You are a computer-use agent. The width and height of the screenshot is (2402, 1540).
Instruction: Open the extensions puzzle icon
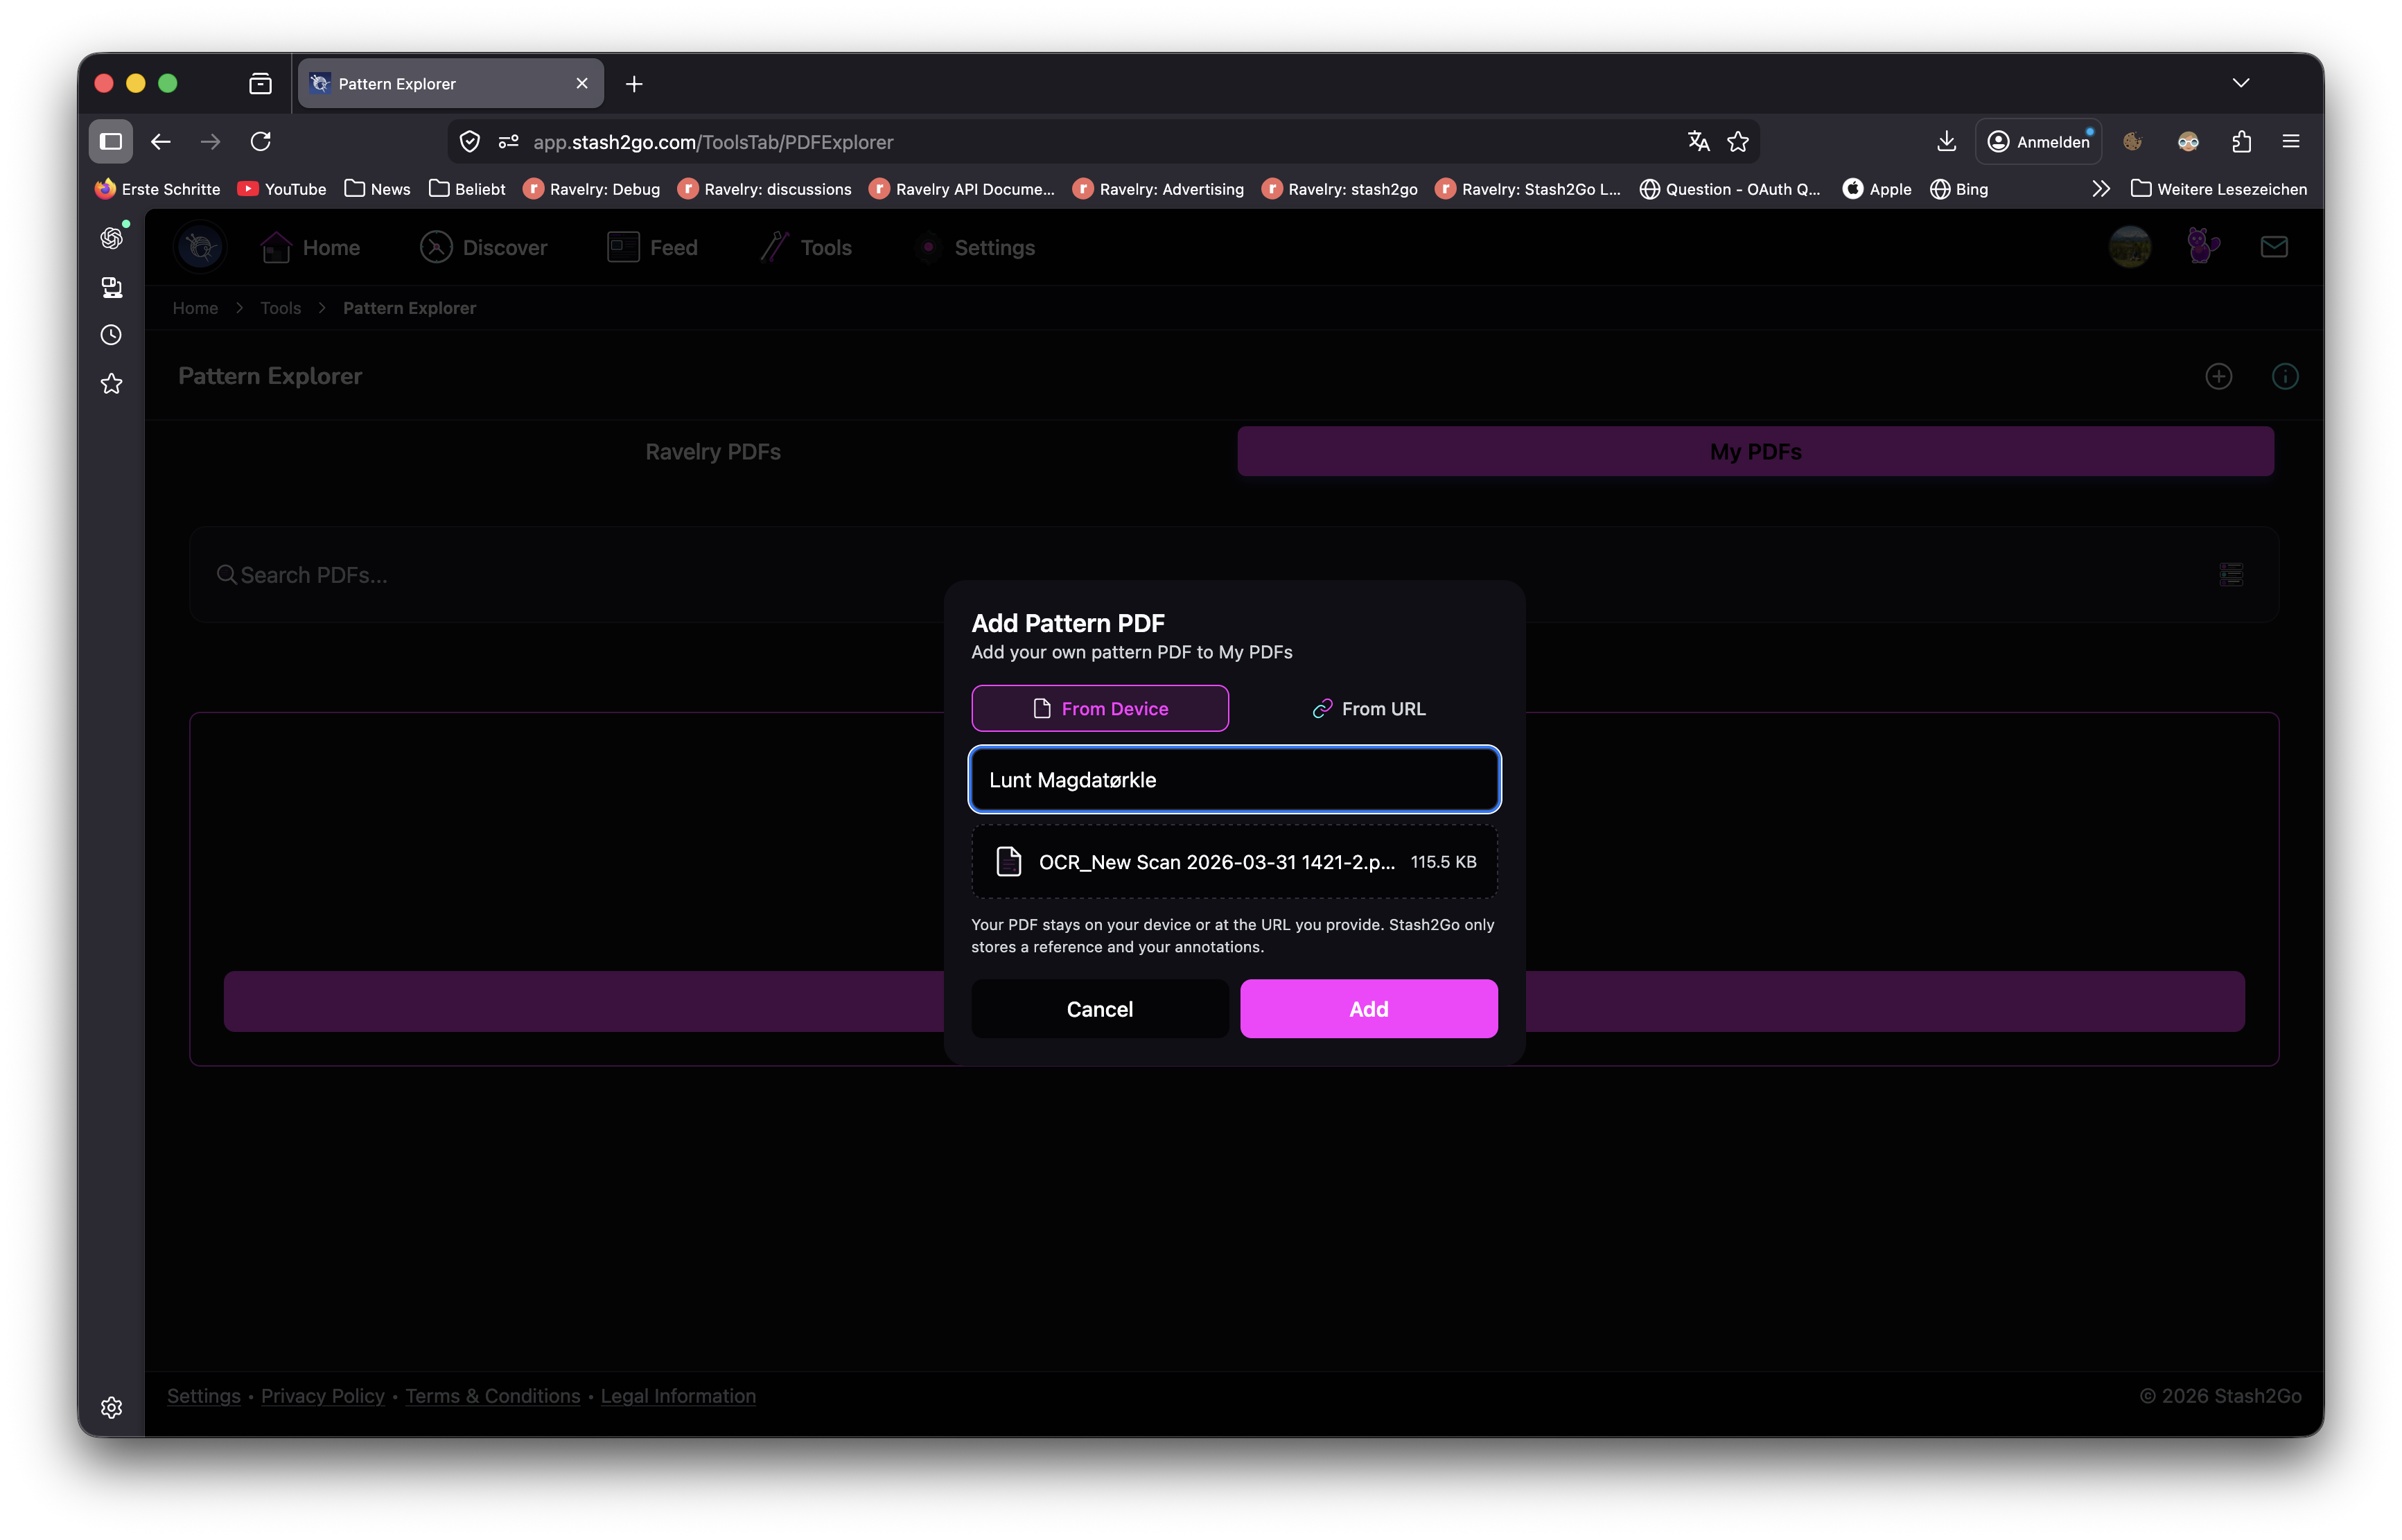click(2241, 142)
